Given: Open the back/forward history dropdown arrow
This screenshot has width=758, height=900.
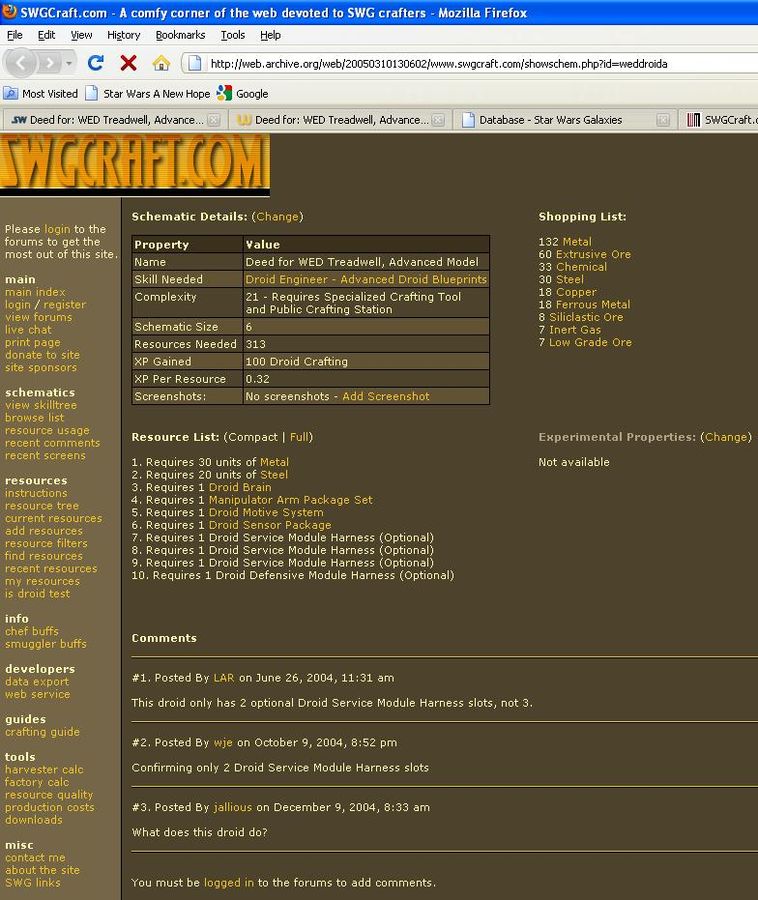Looking at the screenshot, I should [x=69, y=63].
